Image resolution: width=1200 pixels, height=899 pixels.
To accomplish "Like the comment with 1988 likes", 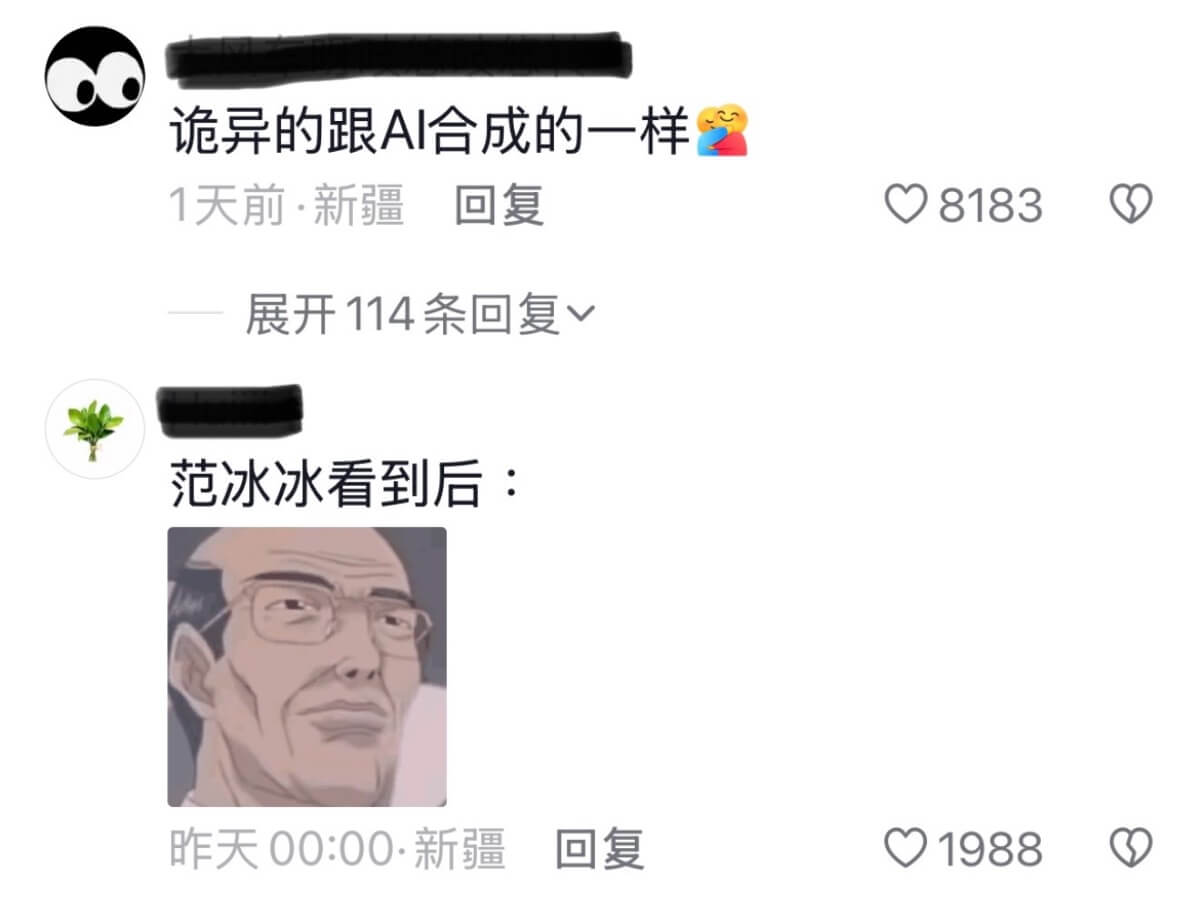I will (x=907, y=850).
